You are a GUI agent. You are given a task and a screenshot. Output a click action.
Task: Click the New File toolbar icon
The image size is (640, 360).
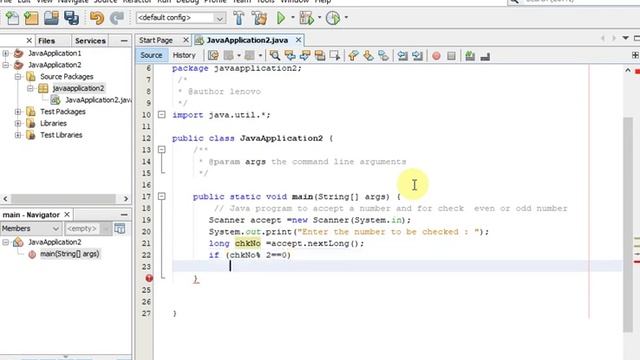click(x=12, y=18)
